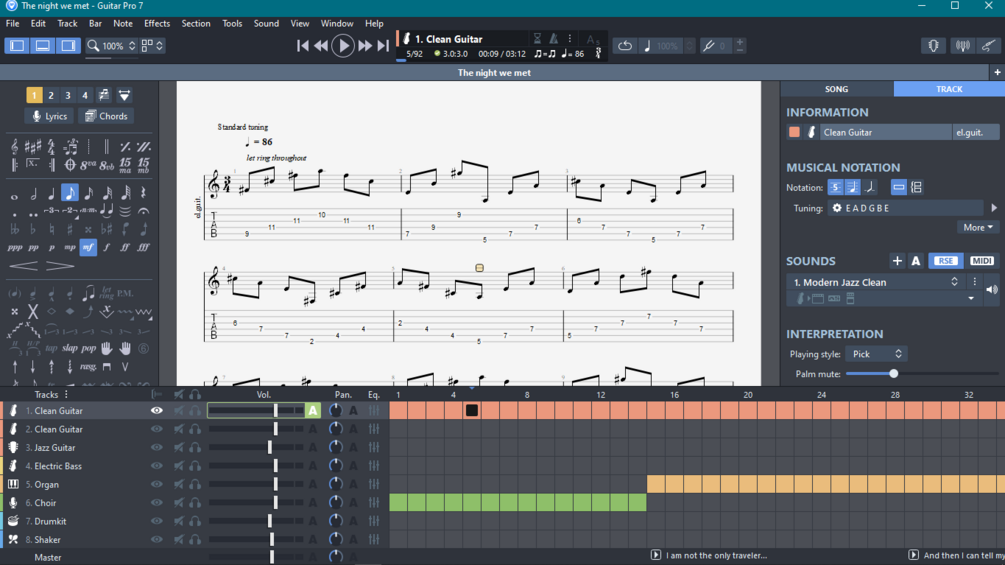Open the Chords panel
Screen dimensions: 1005x565
pos(106,116)
